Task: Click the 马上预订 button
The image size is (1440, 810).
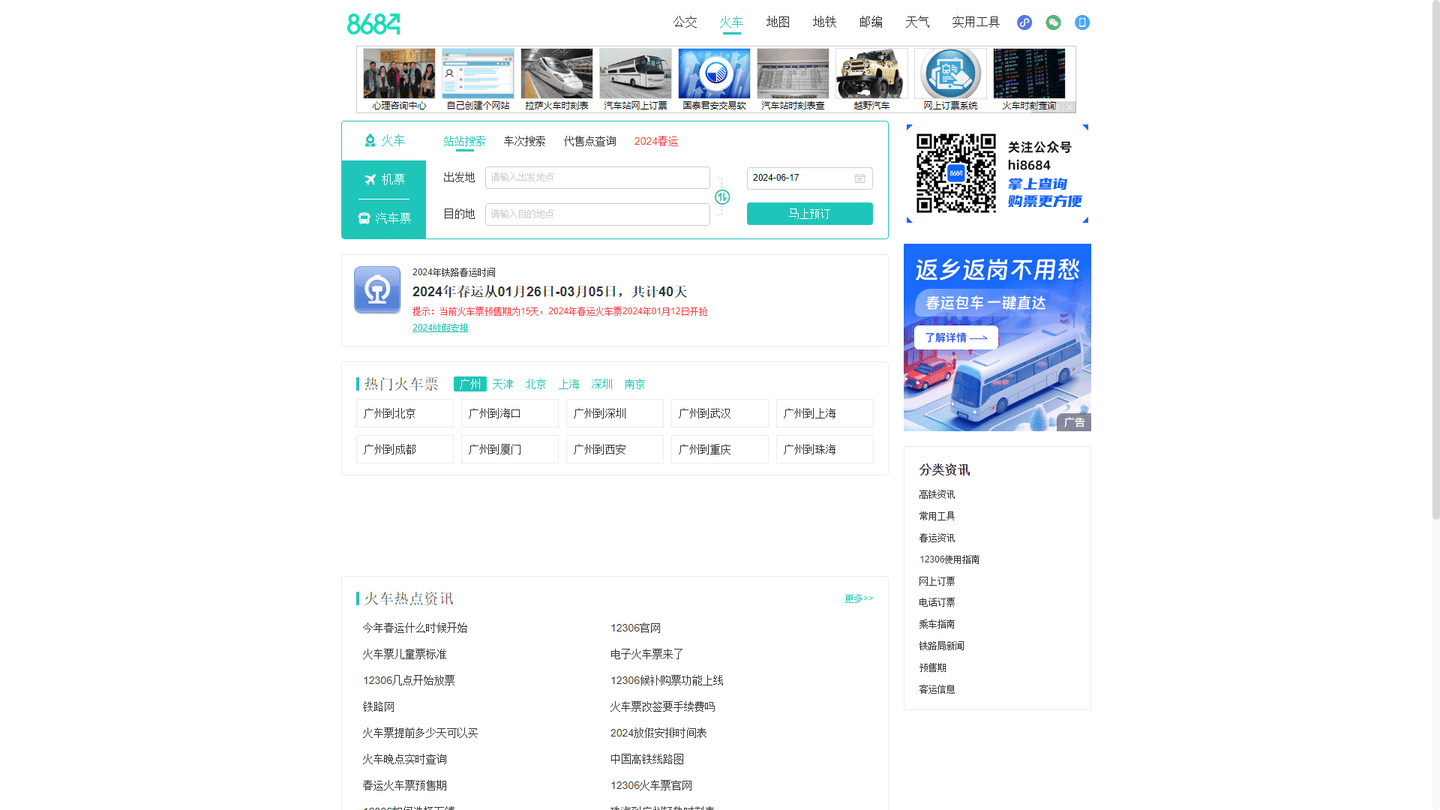Action: (x=810, y=214)
